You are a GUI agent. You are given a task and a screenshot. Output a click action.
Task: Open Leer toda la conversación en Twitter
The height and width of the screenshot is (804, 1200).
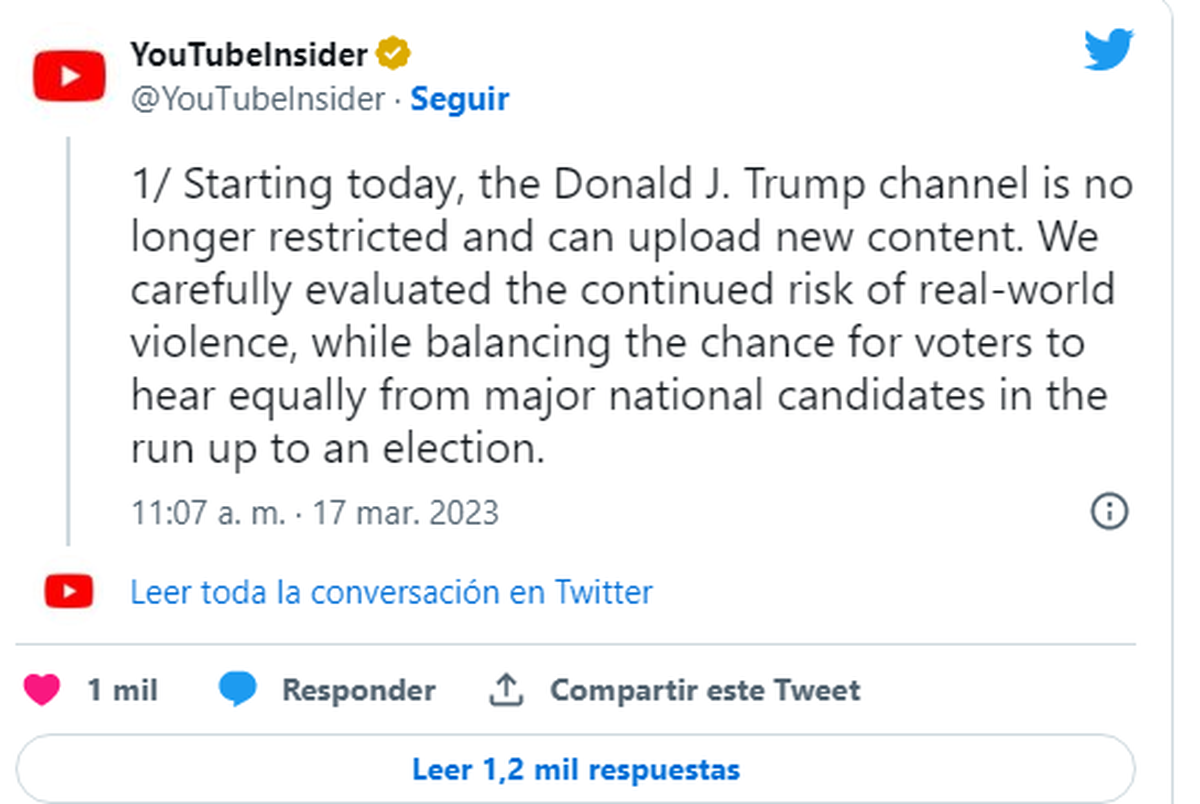click(391, 592)
